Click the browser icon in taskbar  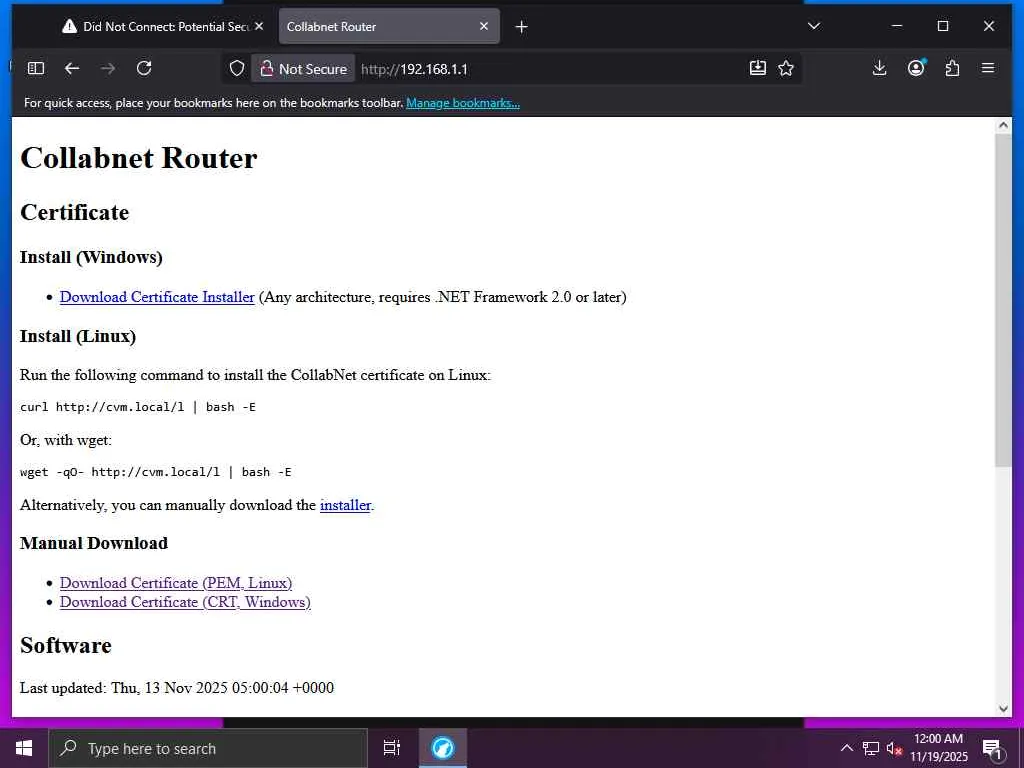443,748
